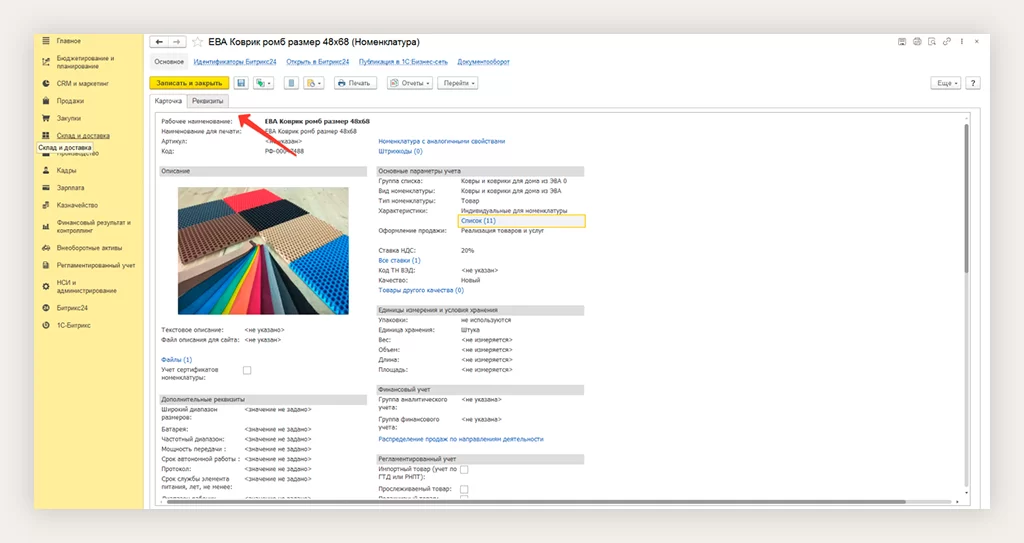Click the Записать и закрыть button
1024x543 pixels.
point(188,83)
